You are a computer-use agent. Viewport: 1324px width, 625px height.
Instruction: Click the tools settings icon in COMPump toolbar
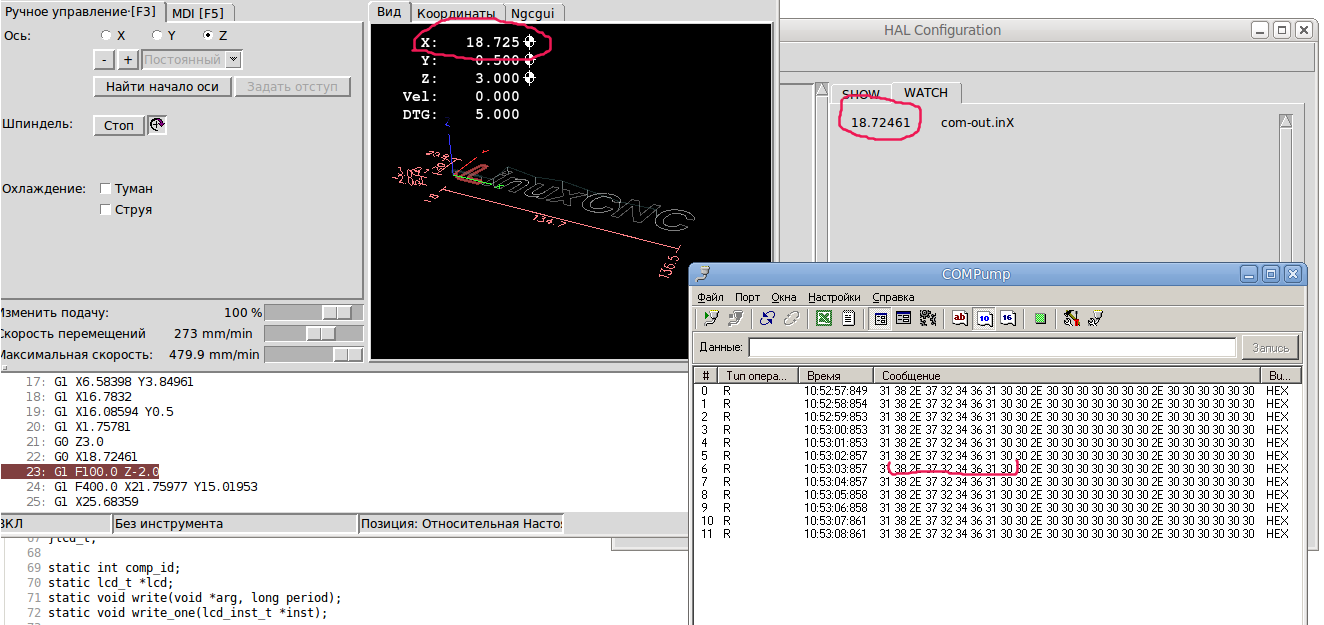(x=1072, y=318)
